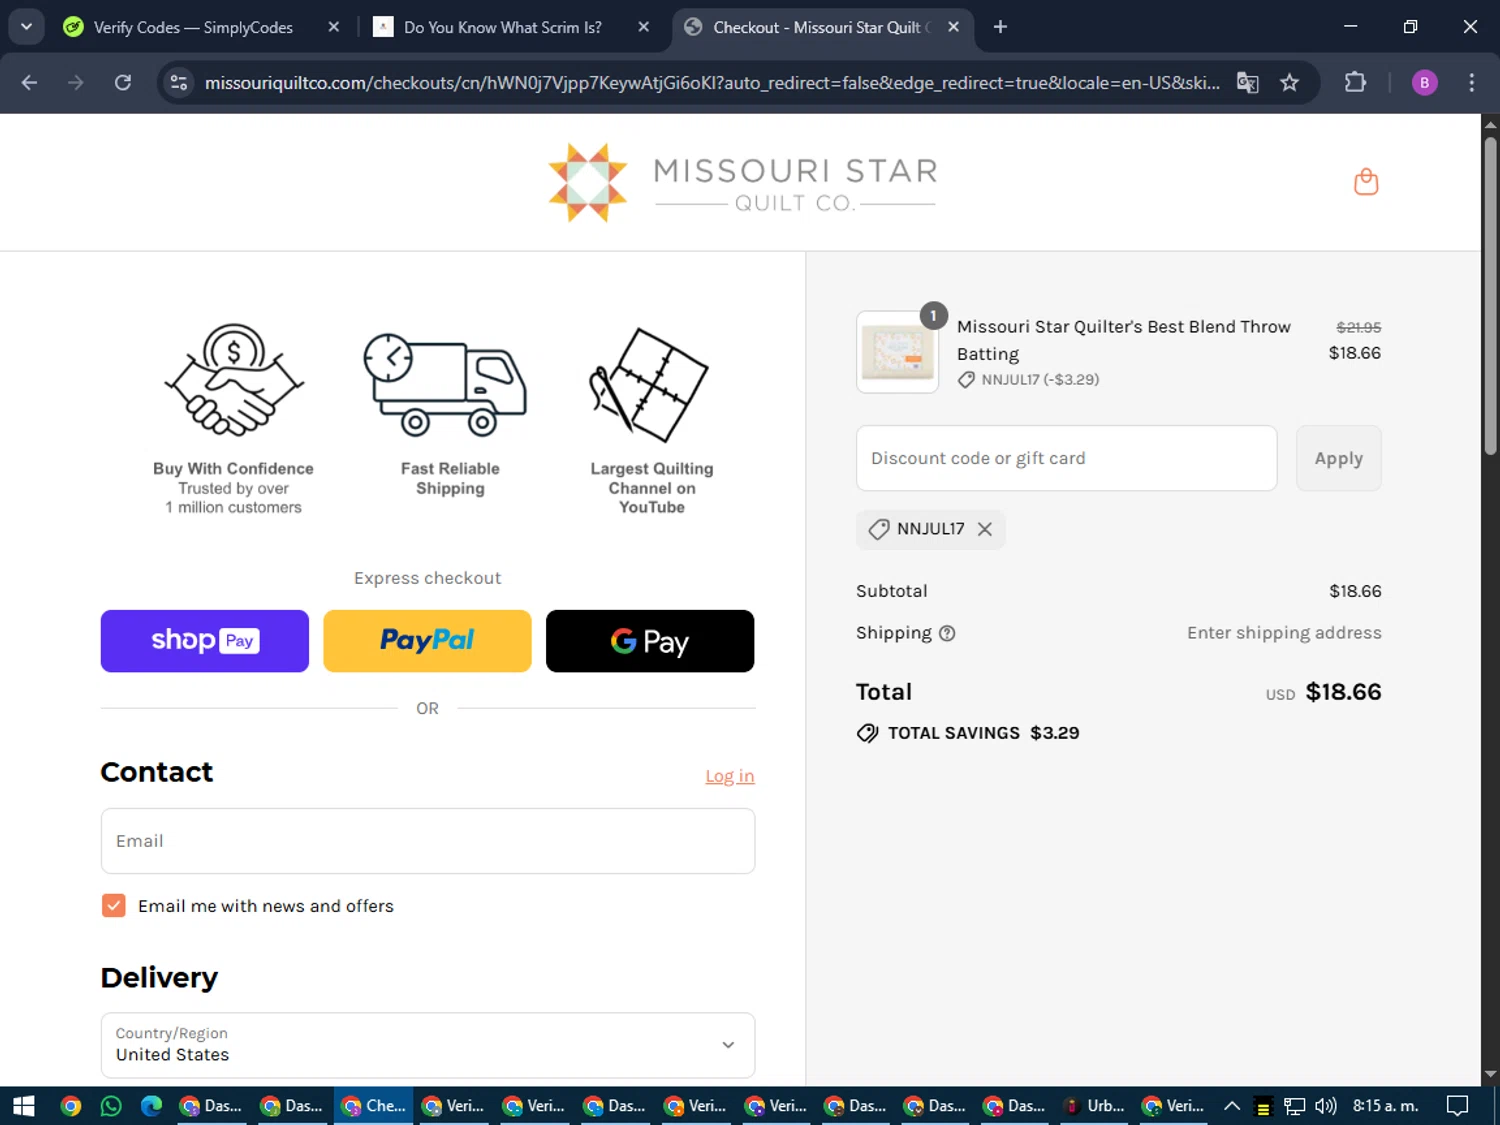Click the Log in link
The height and width of the screenshot is (1125, 1500).
[730, 776]
